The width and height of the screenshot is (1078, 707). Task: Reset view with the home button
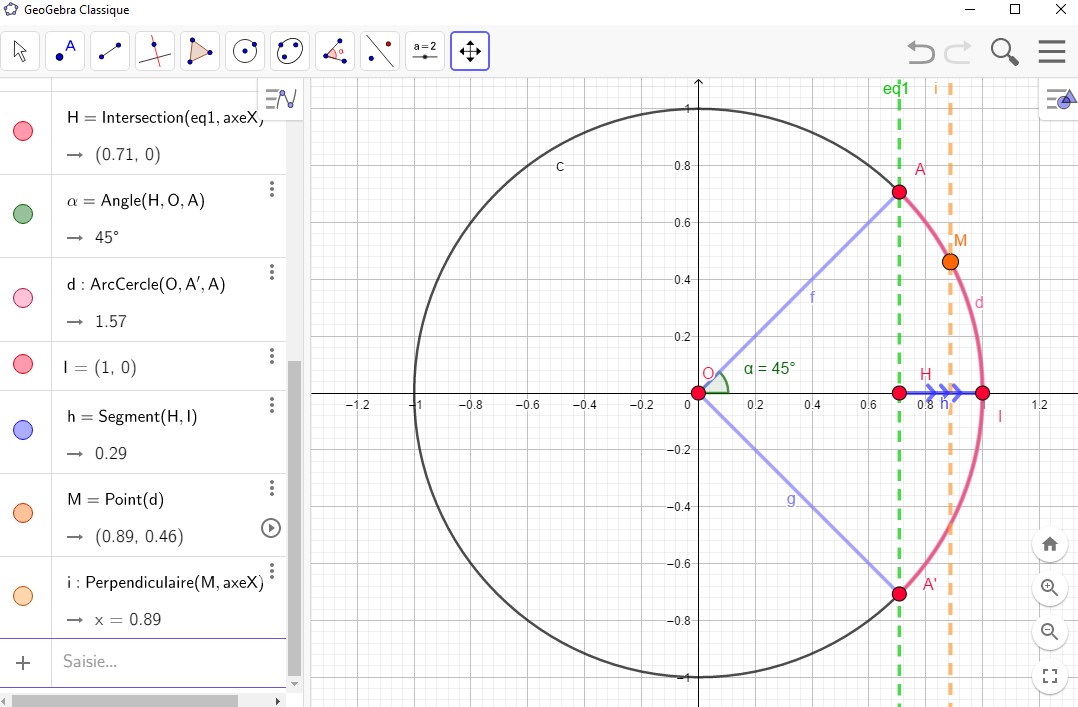(x=1050, y=545)
